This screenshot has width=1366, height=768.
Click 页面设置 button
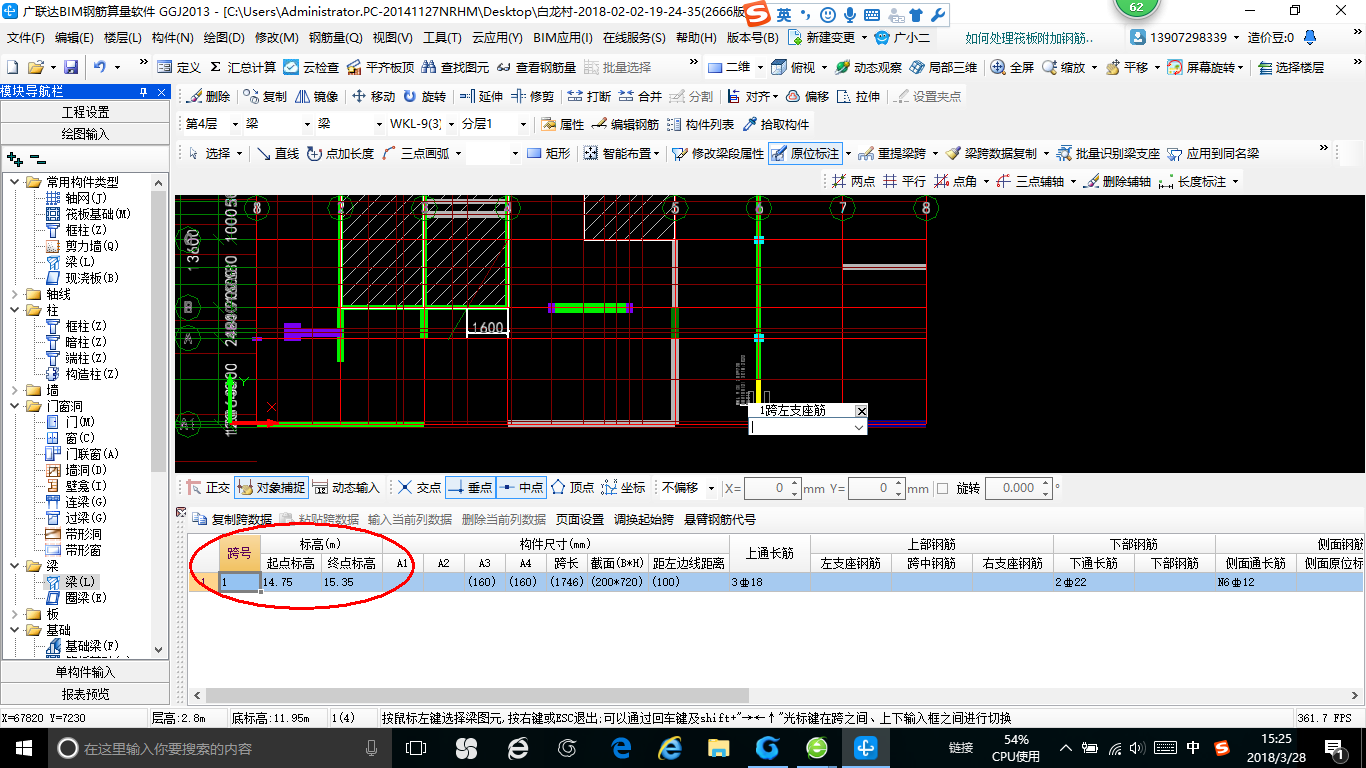580,520
